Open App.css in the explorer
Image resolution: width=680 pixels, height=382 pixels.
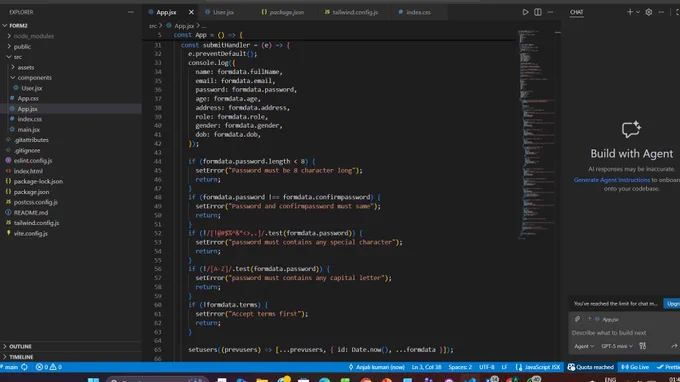tap(28, 98)
